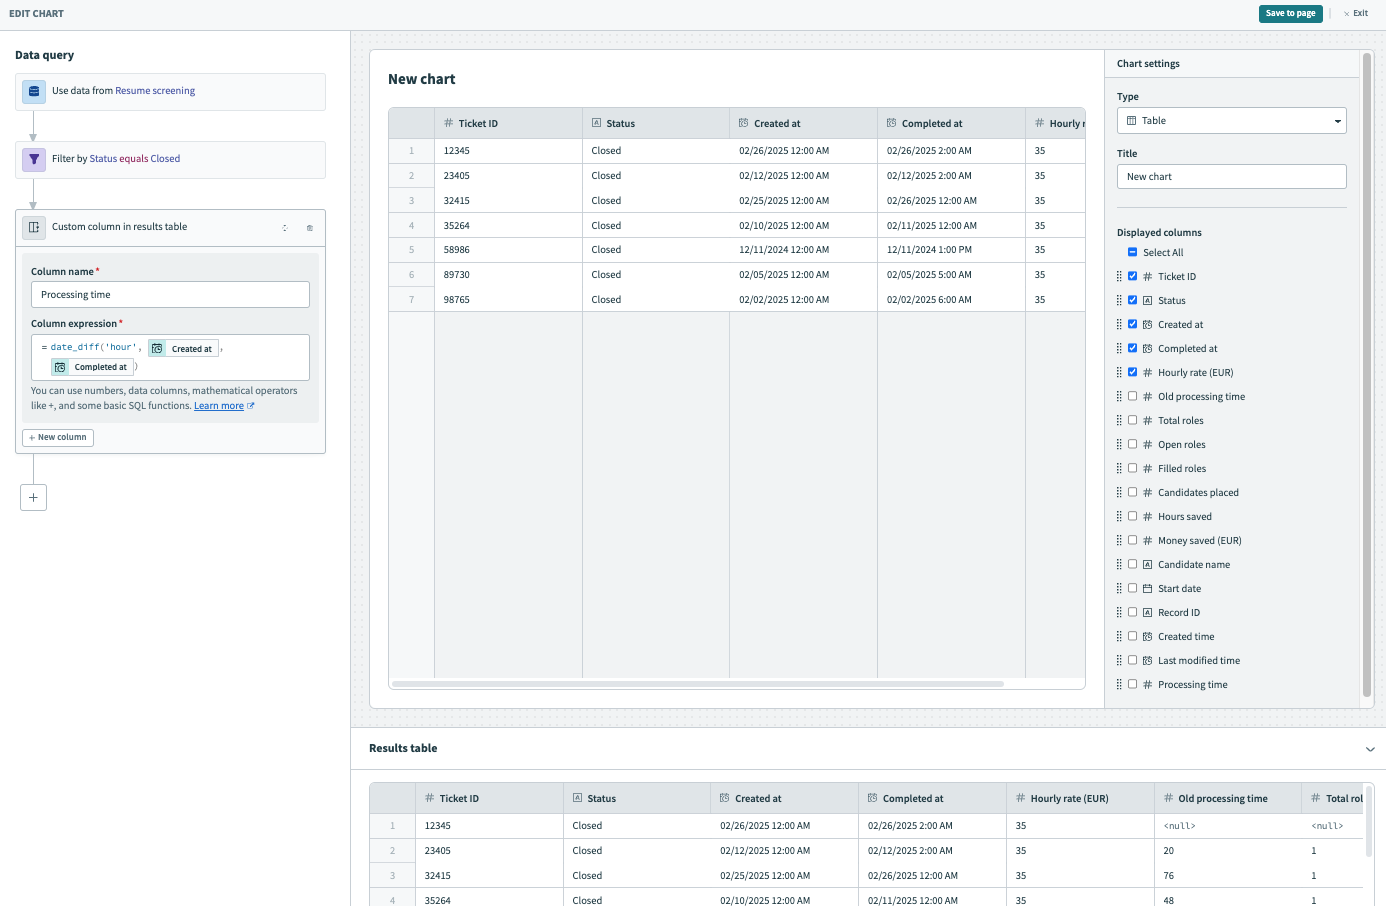Screen dimensions: 1386x906
Task: Click the custom column step icon
Action: (34, 227)
